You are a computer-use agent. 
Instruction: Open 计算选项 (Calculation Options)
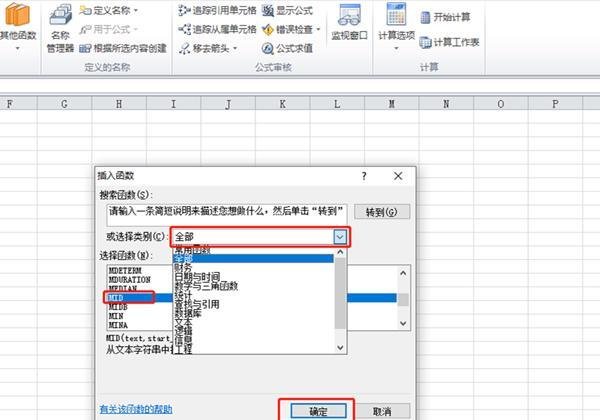click(396, 26)
